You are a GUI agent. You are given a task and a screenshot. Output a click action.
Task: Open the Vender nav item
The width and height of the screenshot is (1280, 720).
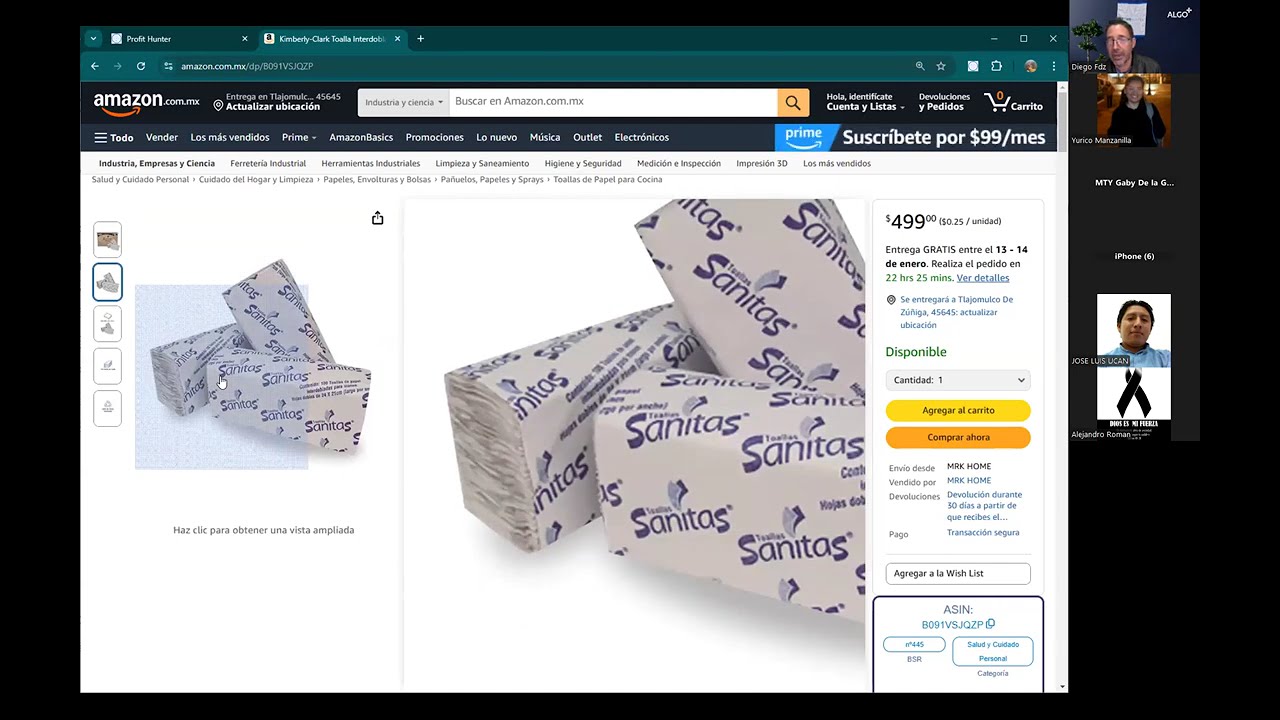coord(161,138)
